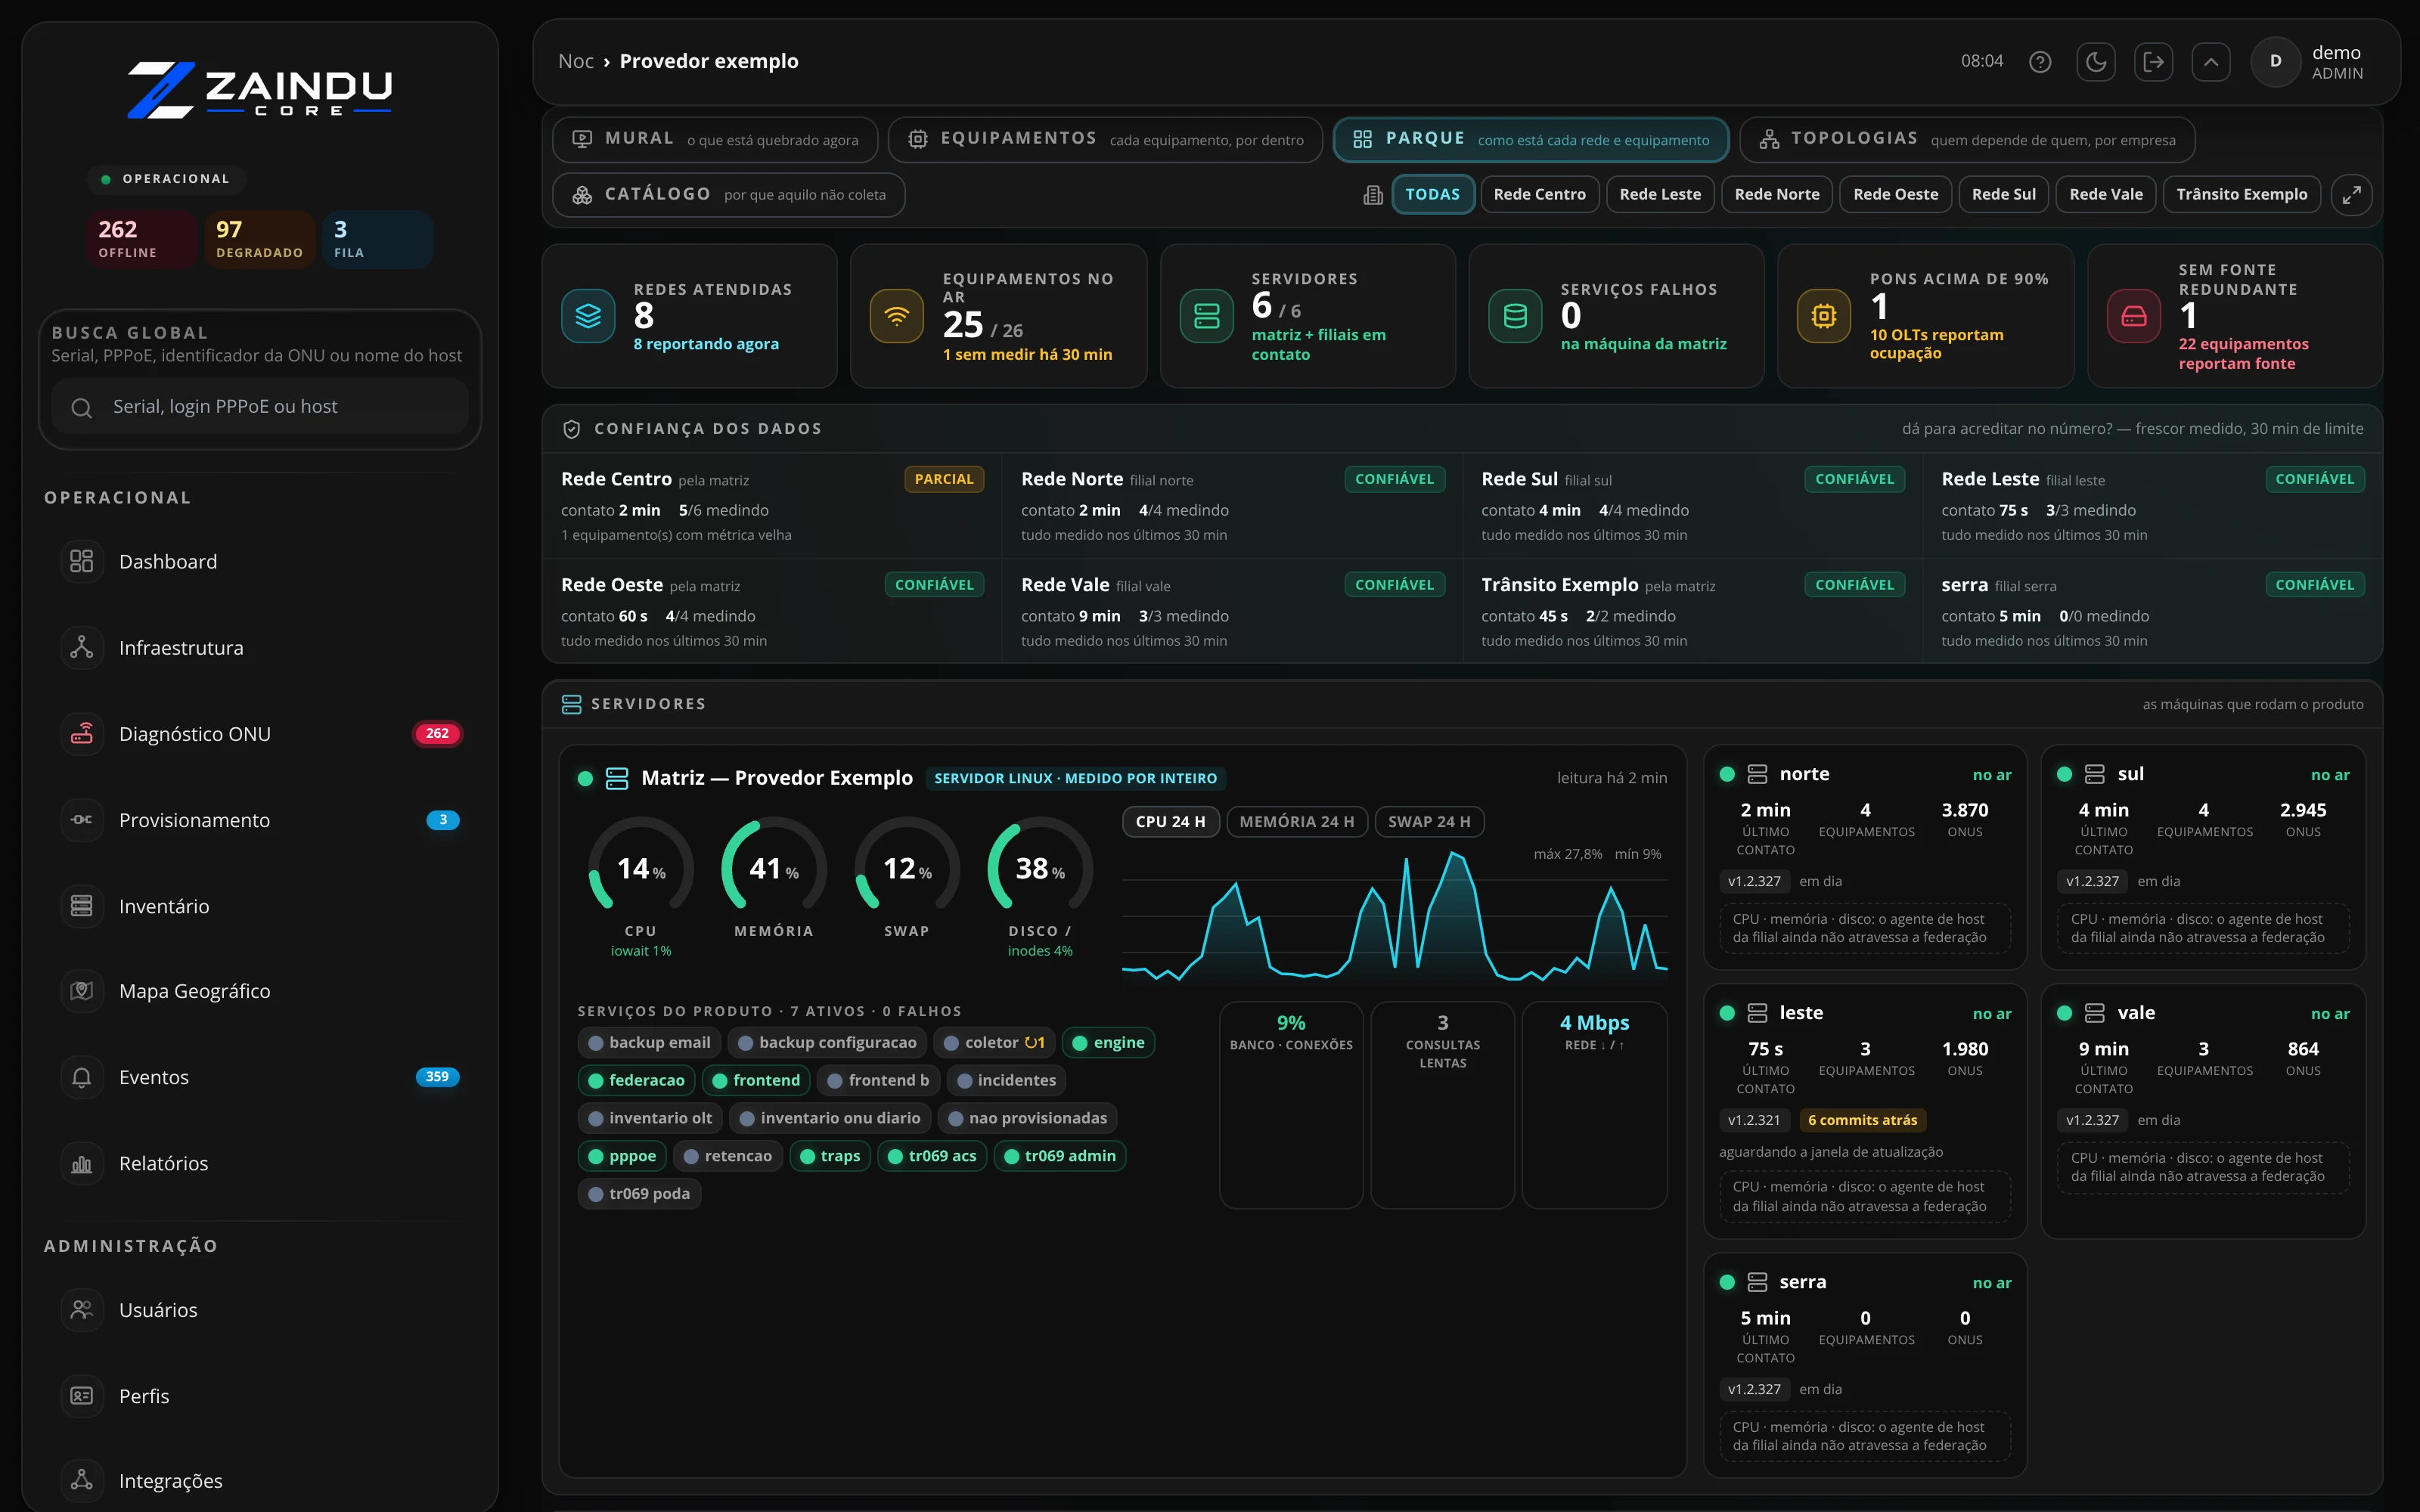Open Inventário in sidebar
This screenshot has width=2420, height=1512.
tap(260, 906)
